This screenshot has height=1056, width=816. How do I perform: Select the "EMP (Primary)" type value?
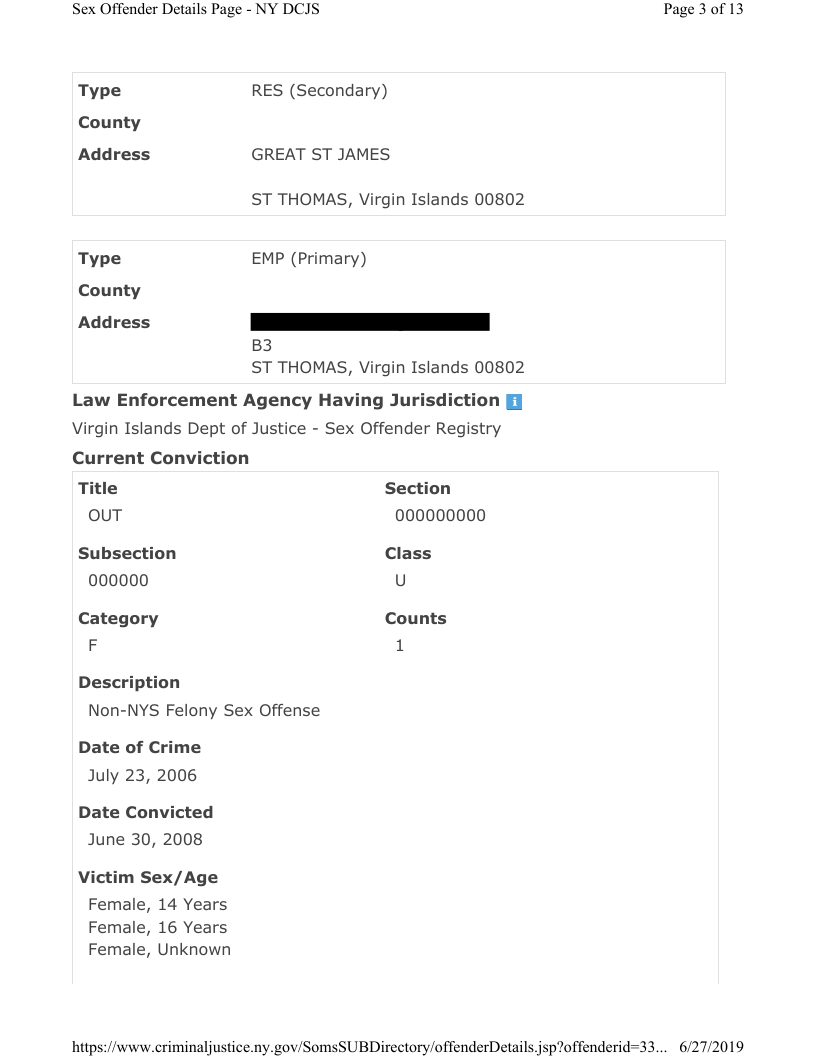coord(309,259)
